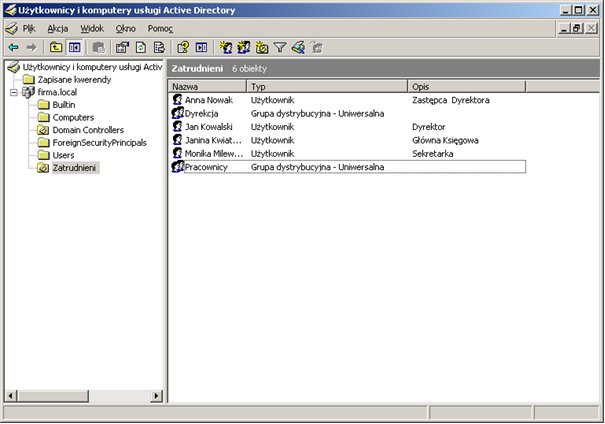
Task: Click the Zatrudnieni OU folder icon in the tree
Action: [x=43, y=168]
